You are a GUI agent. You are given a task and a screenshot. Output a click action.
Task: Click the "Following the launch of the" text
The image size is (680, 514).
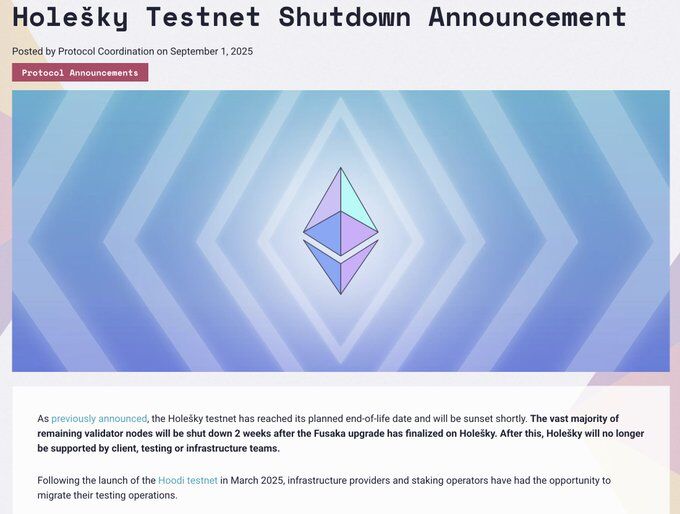pyautogui.click(x=97, y=480)
